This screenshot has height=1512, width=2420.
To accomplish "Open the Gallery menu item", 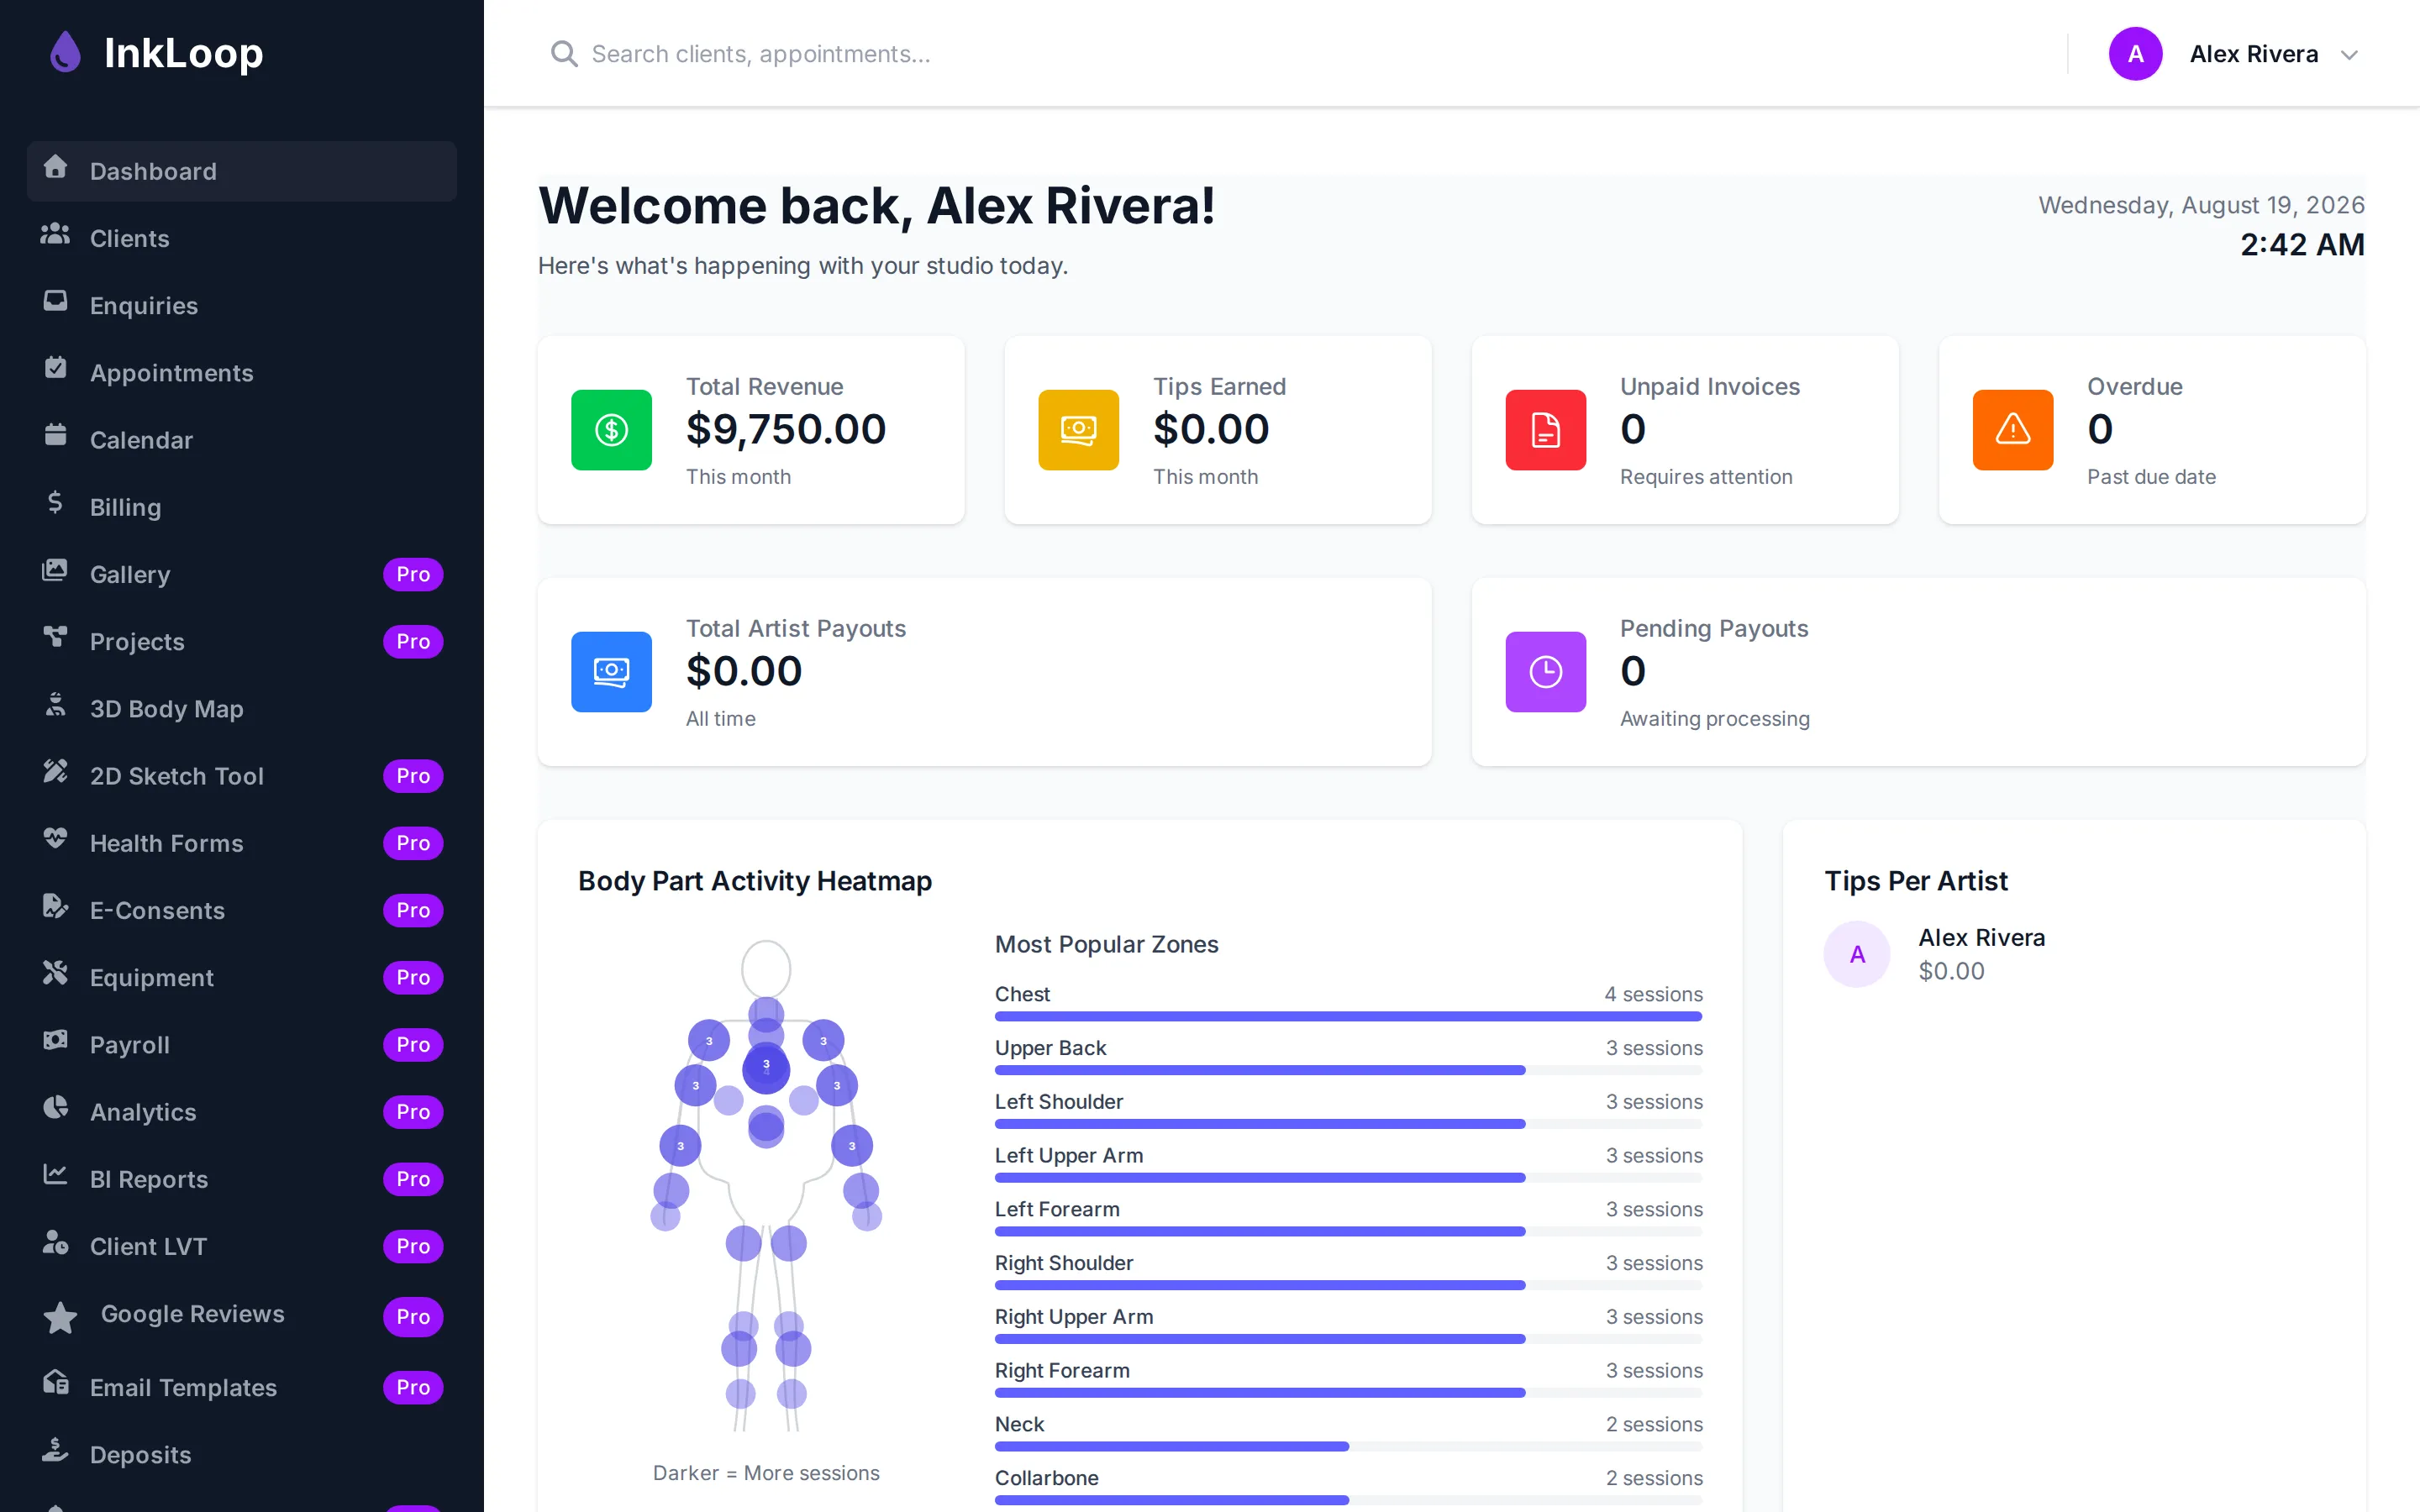I will click(x=242, y=574).
